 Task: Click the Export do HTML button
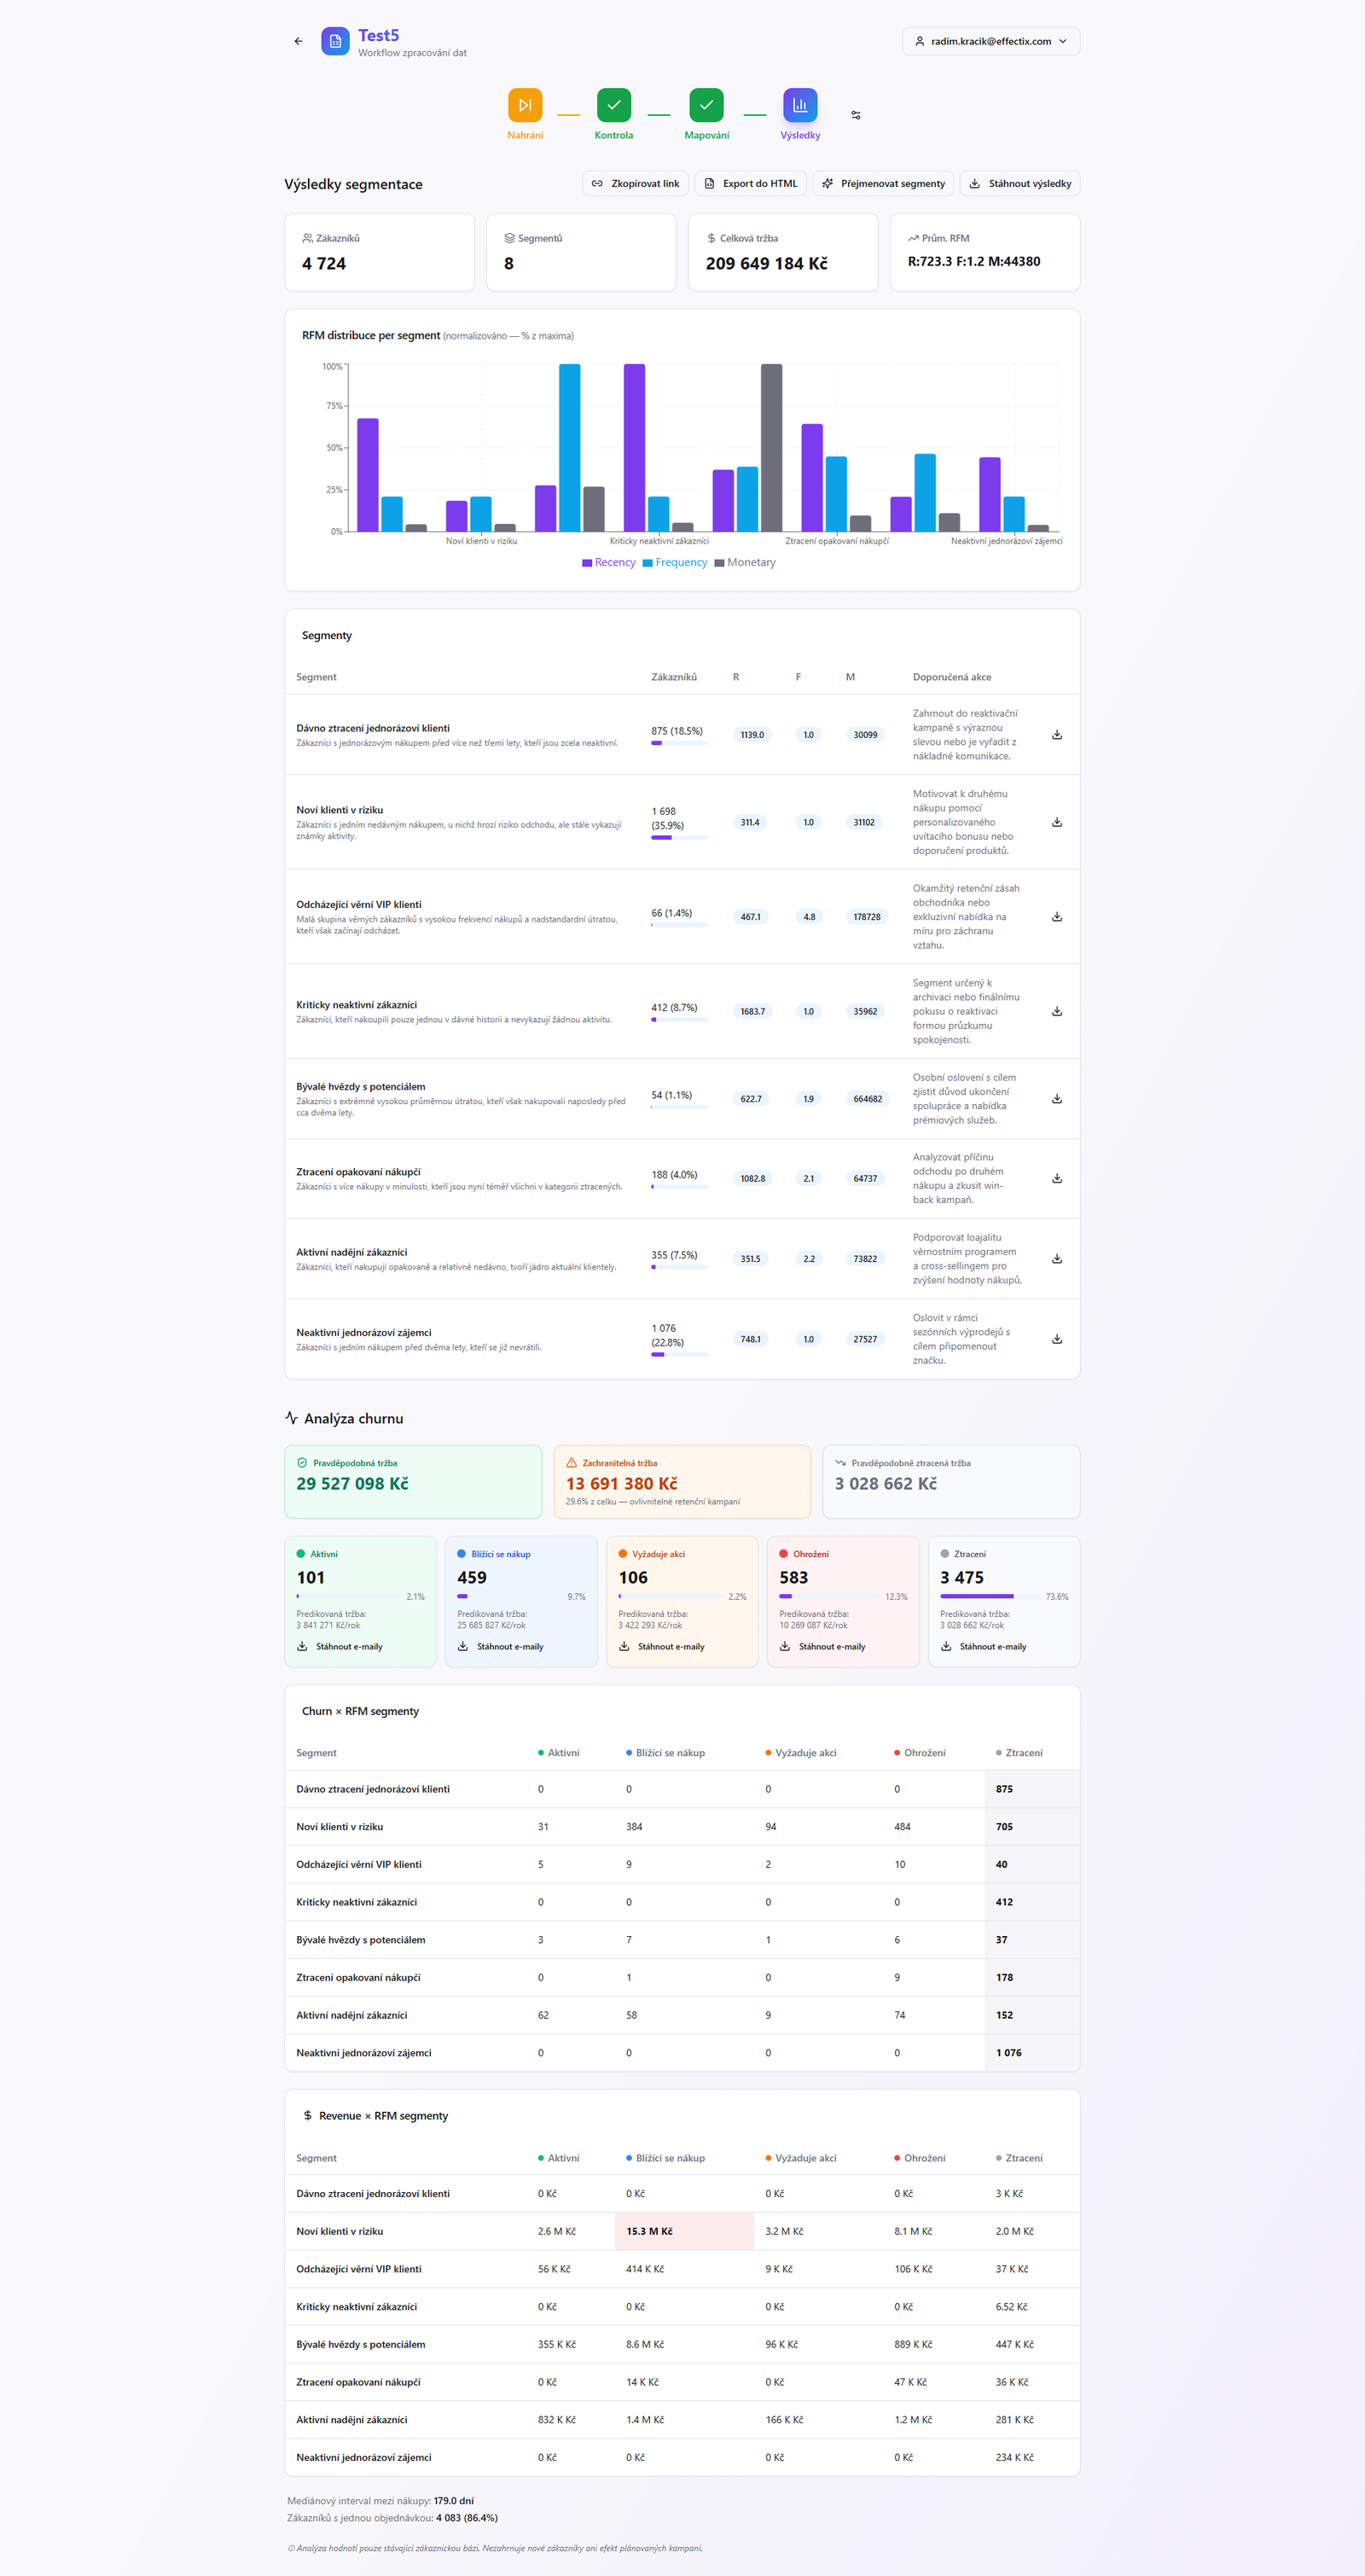[x=750, y=184]
